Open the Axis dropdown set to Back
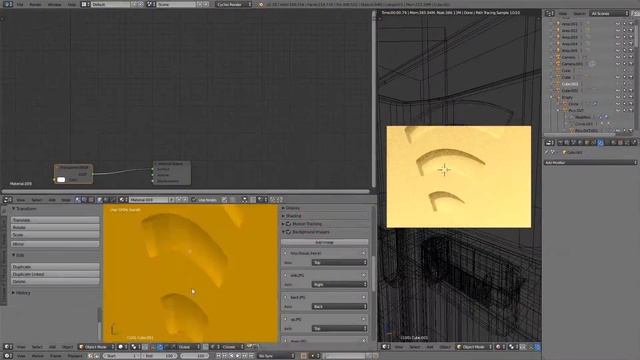 coord(339,307)
